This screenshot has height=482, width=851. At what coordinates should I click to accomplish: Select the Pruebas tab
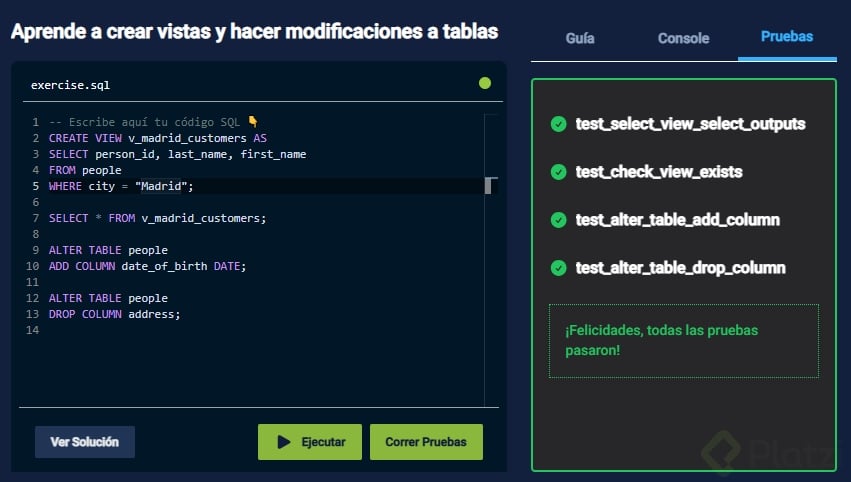pyautogui.click(x=786, y=37)
